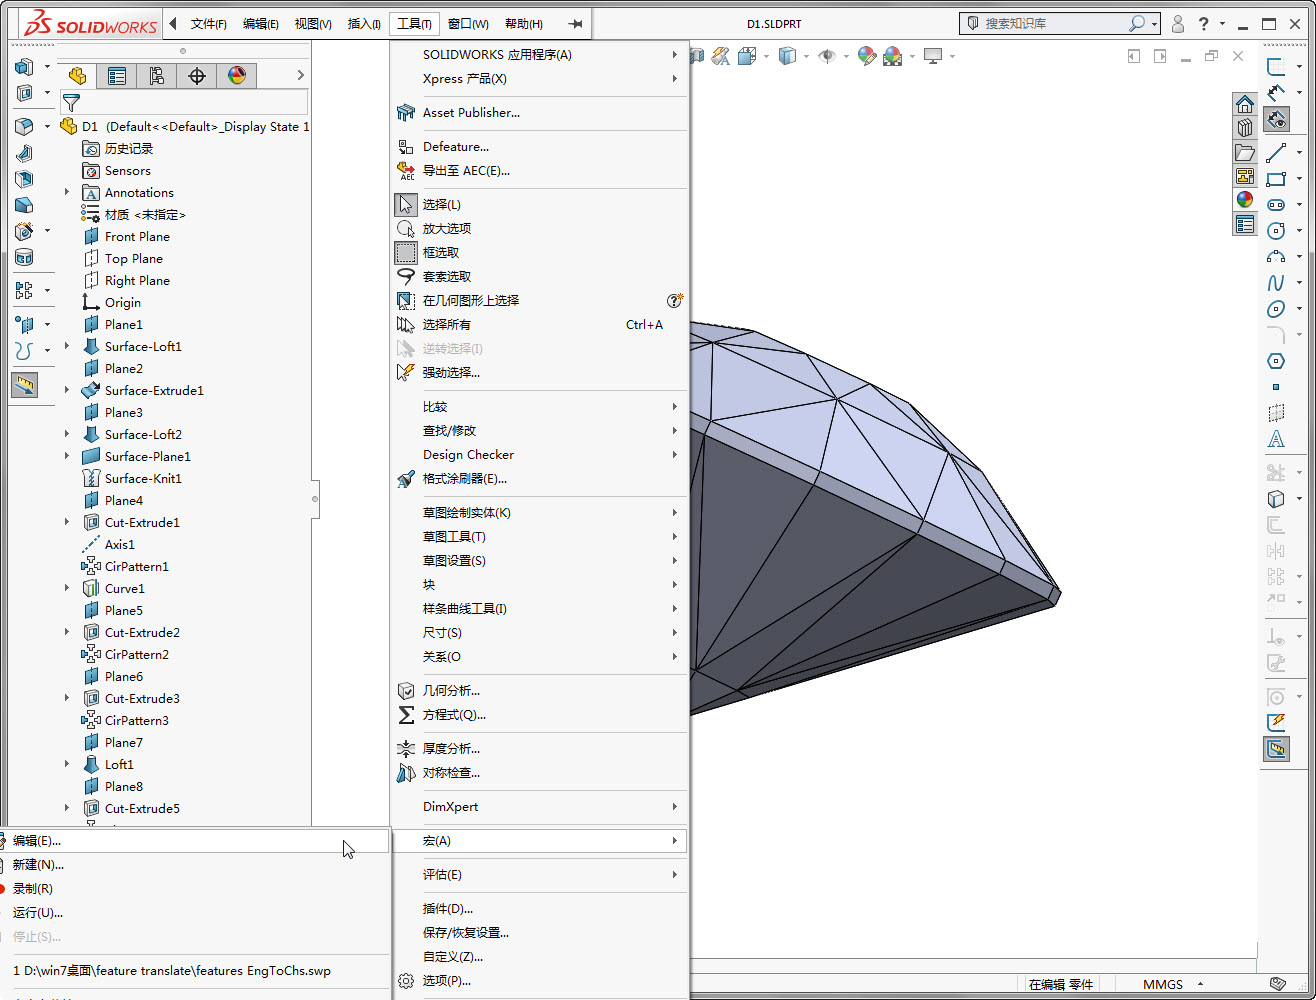This screenshot has width=1316, height=1000.
Task: Expand the Cut-Extrude1 feature node
Action: (x=67, y=522)
